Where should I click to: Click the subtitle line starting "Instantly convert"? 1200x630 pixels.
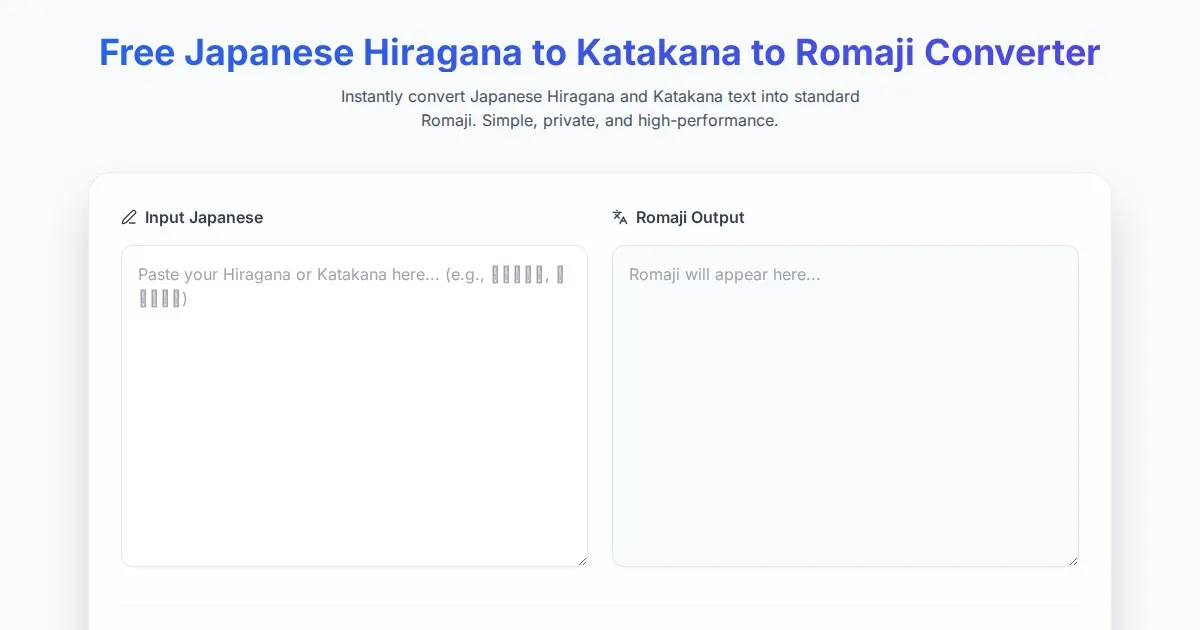pyautogui.click(x=600, y=97)
